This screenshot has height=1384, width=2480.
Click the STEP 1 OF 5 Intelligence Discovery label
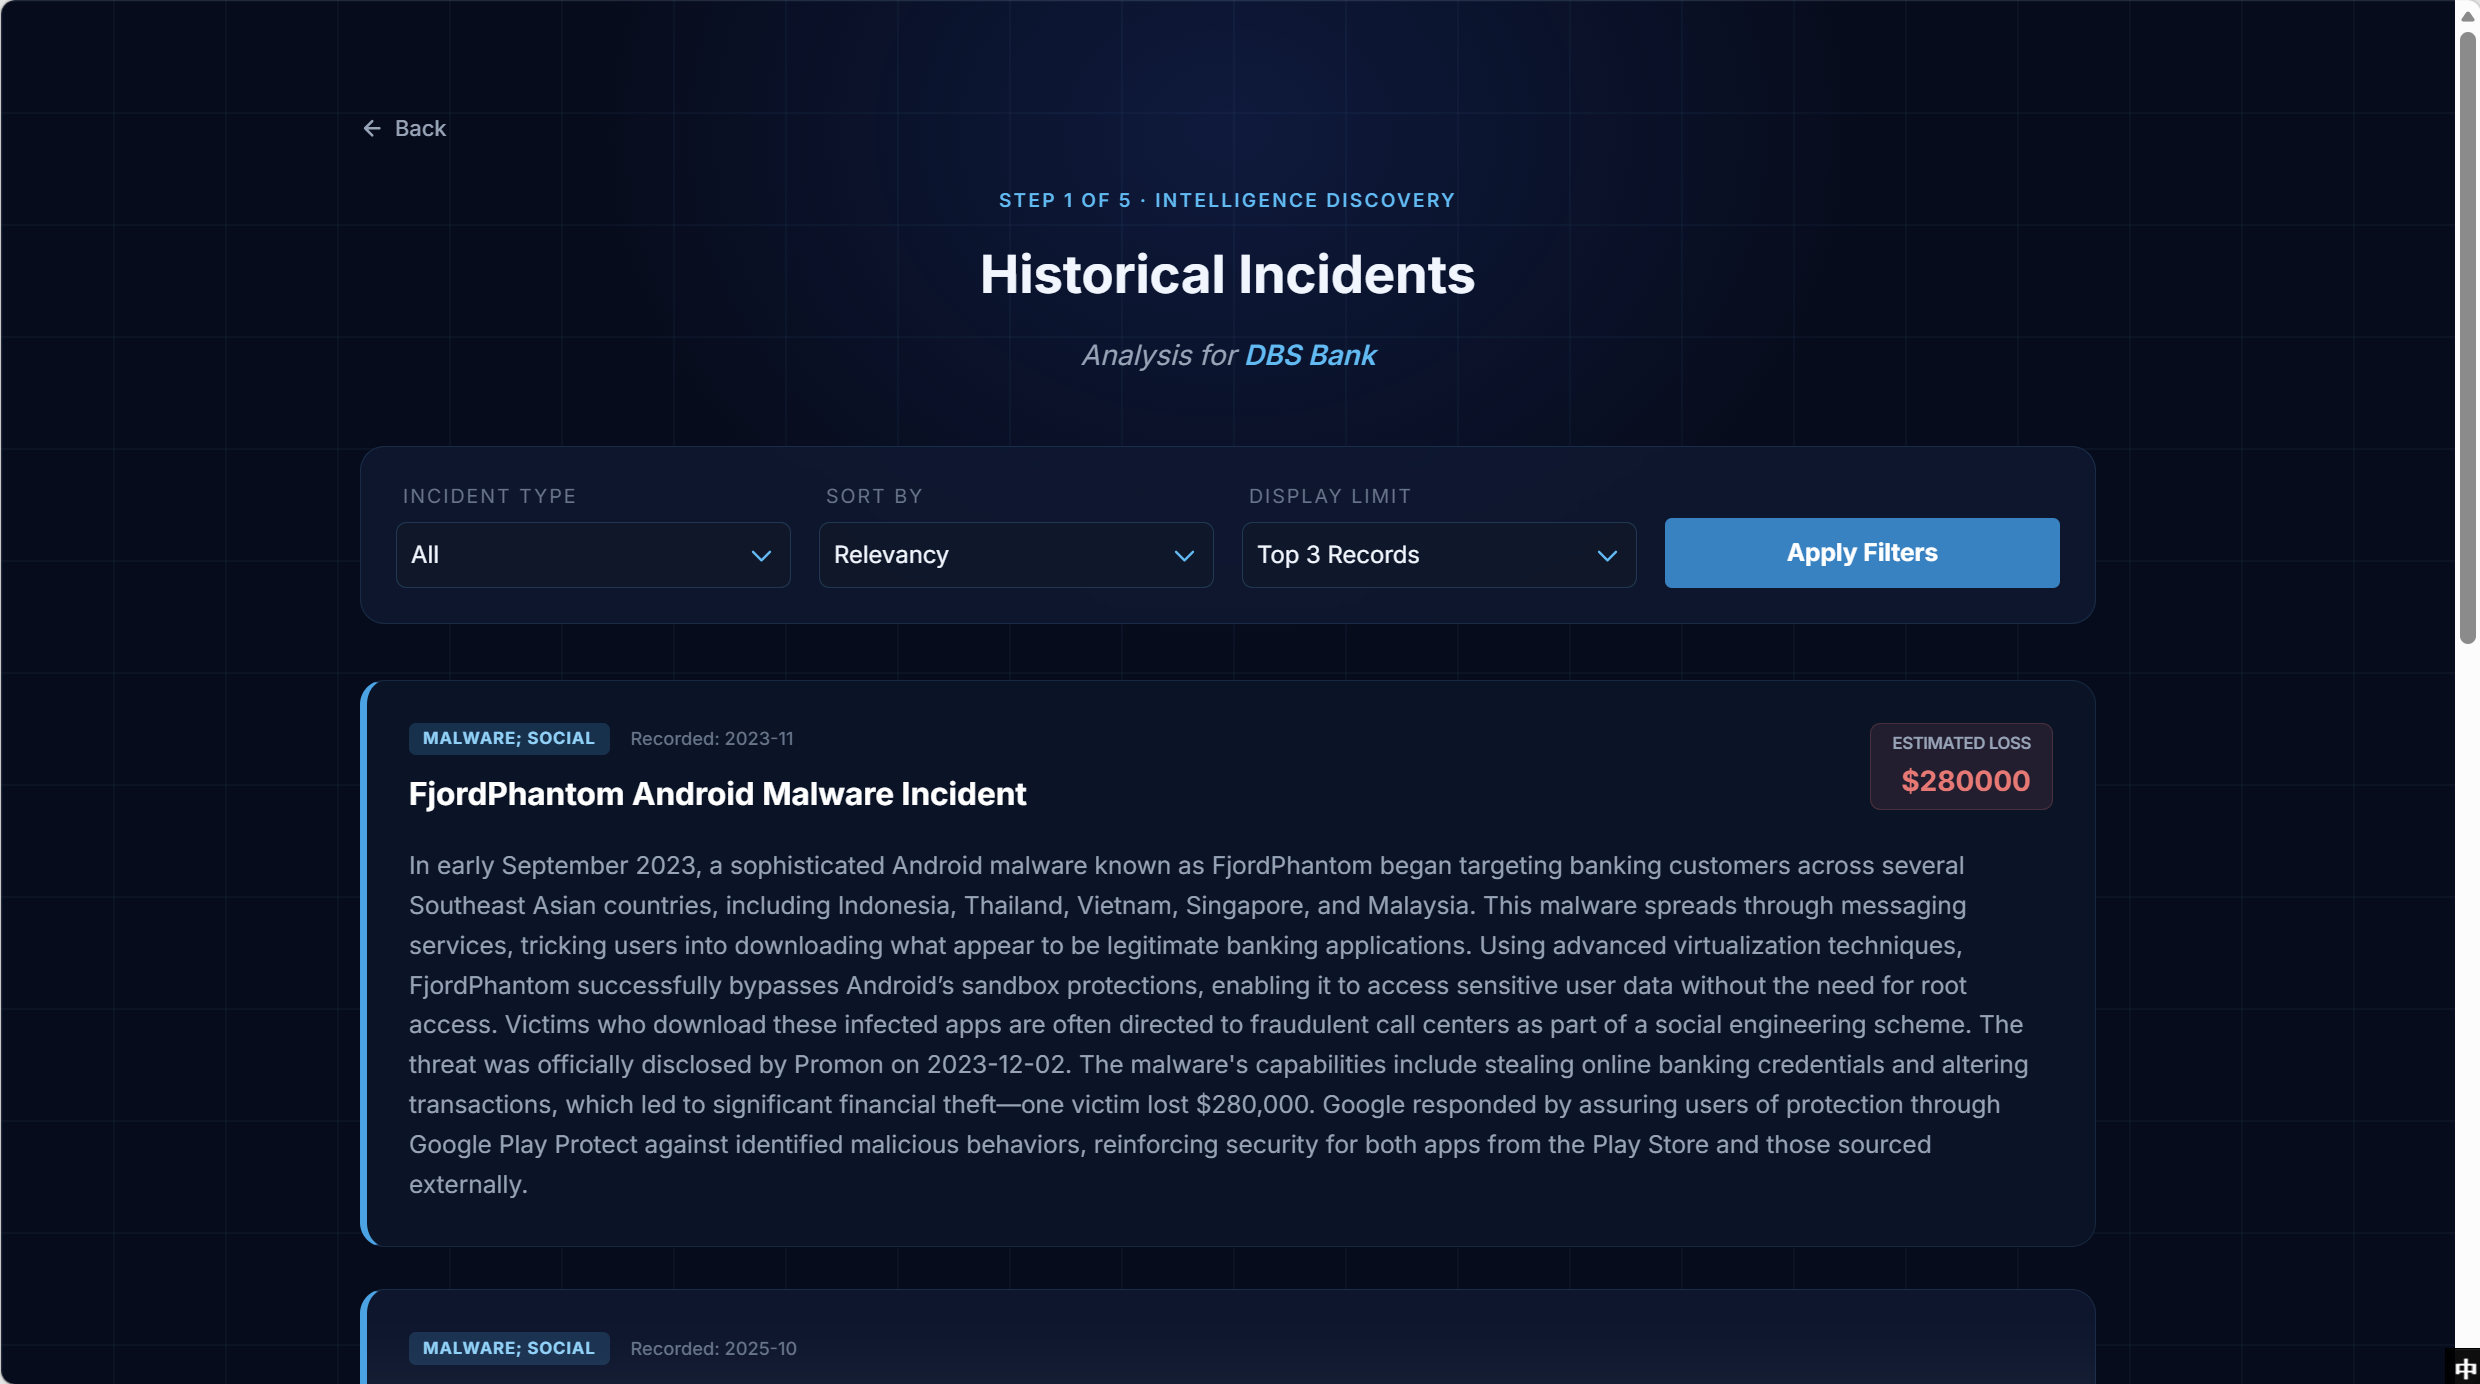point(1227,200)
